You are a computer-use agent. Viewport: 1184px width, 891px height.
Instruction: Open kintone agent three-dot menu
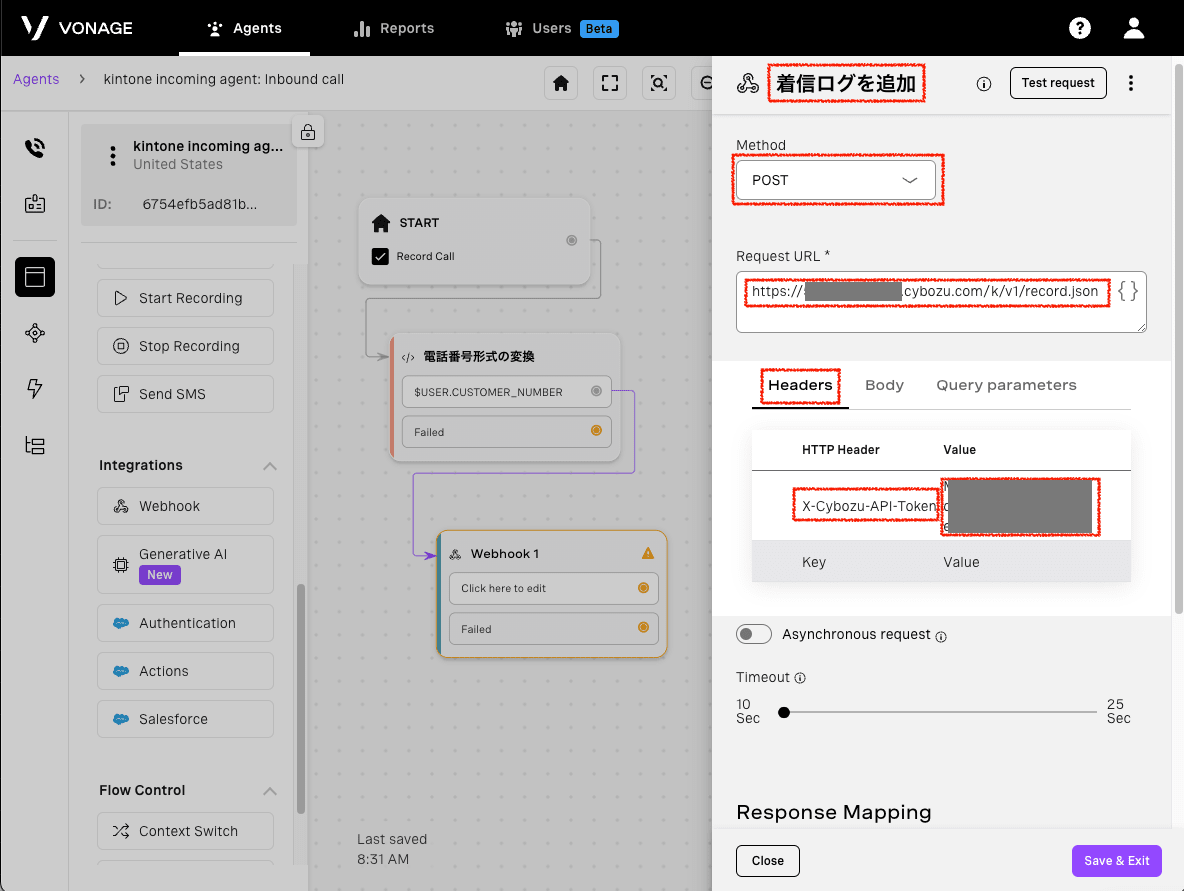coord(113,156)
